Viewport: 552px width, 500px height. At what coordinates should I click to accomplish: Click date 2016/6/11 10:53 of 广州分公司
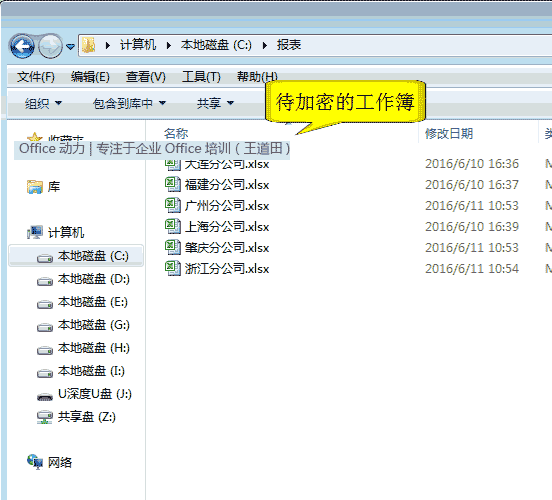pyautogui.click(x=472, y=206)
